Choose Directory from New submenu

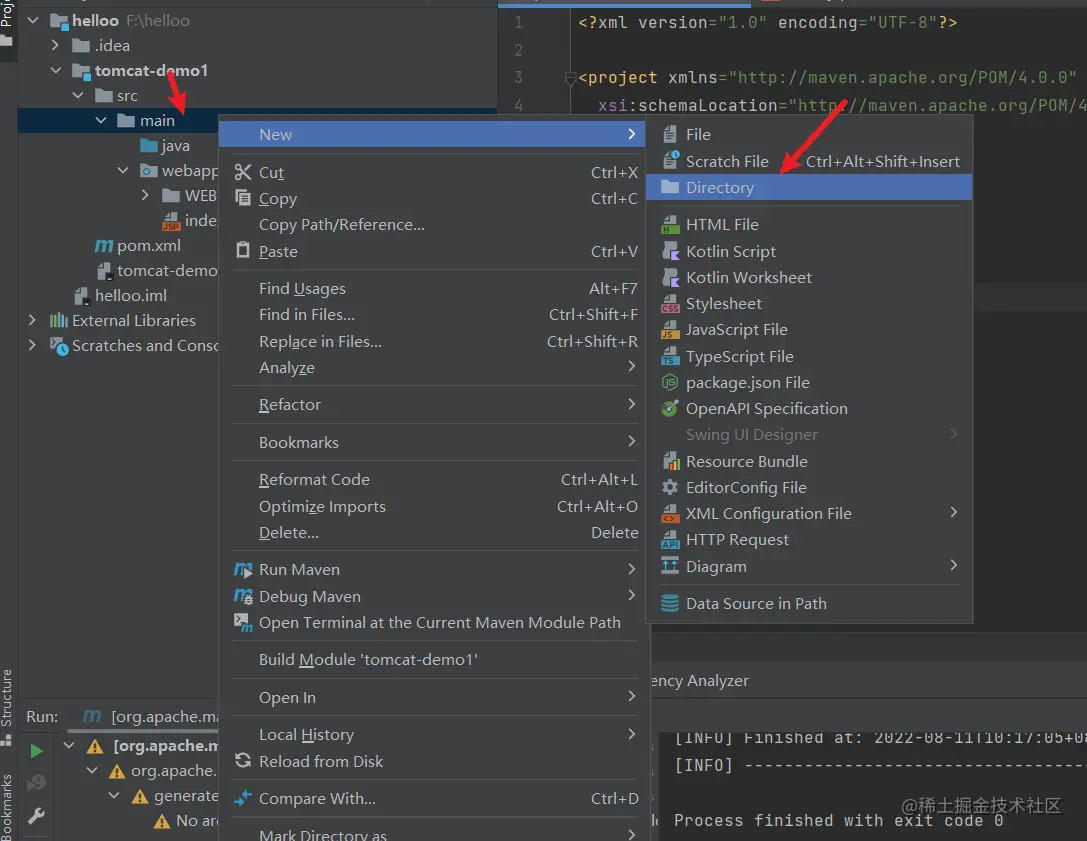(809, 187)
